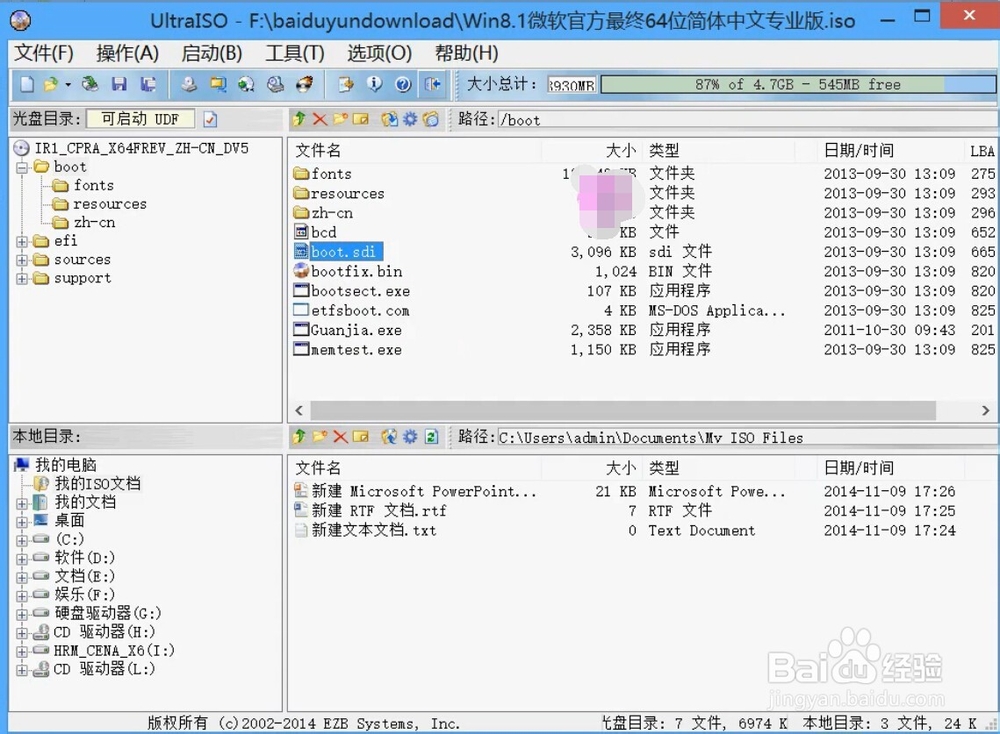Click the local path field C:\Users\admin

[747, 437]
